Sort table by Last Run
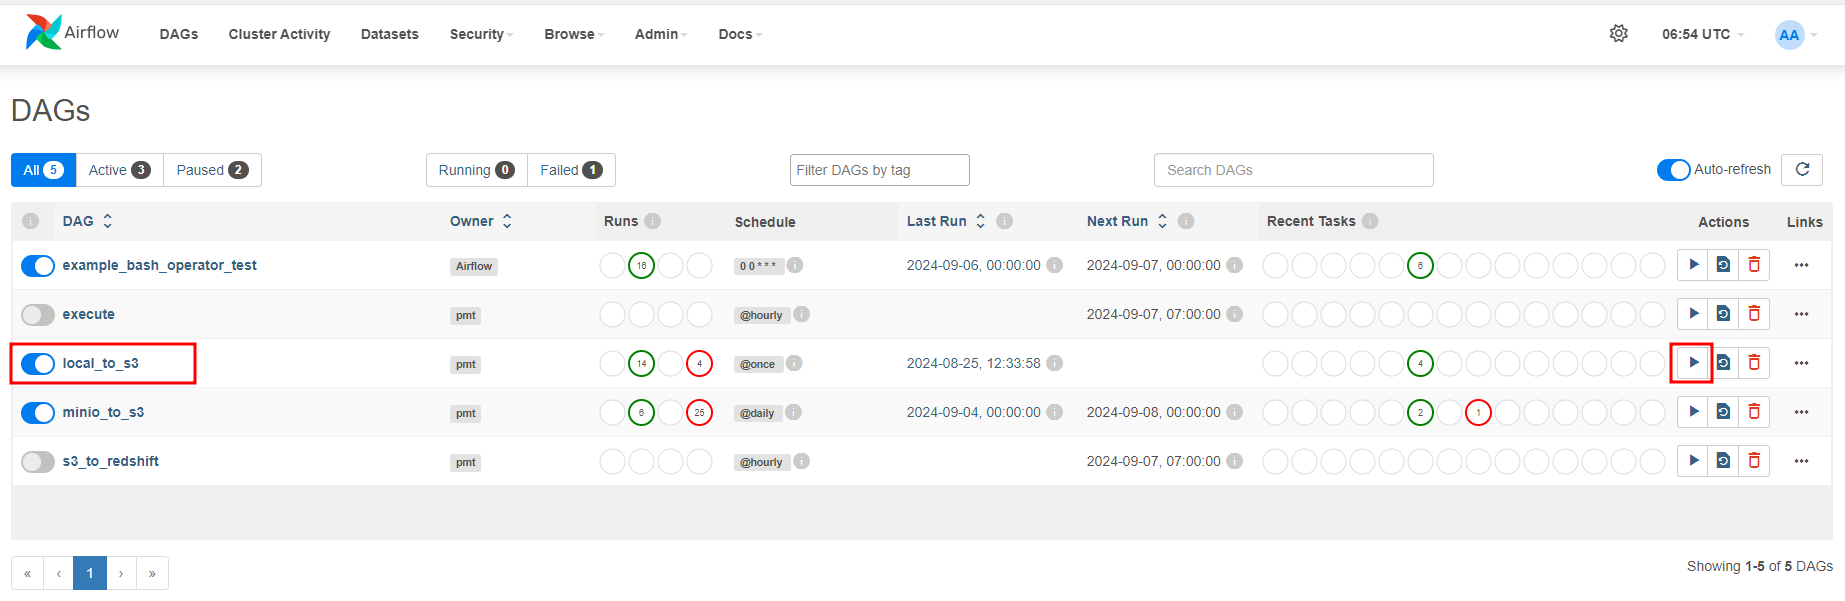The width and height of the screenshot is (1845, 601). [x=946, y=221]
